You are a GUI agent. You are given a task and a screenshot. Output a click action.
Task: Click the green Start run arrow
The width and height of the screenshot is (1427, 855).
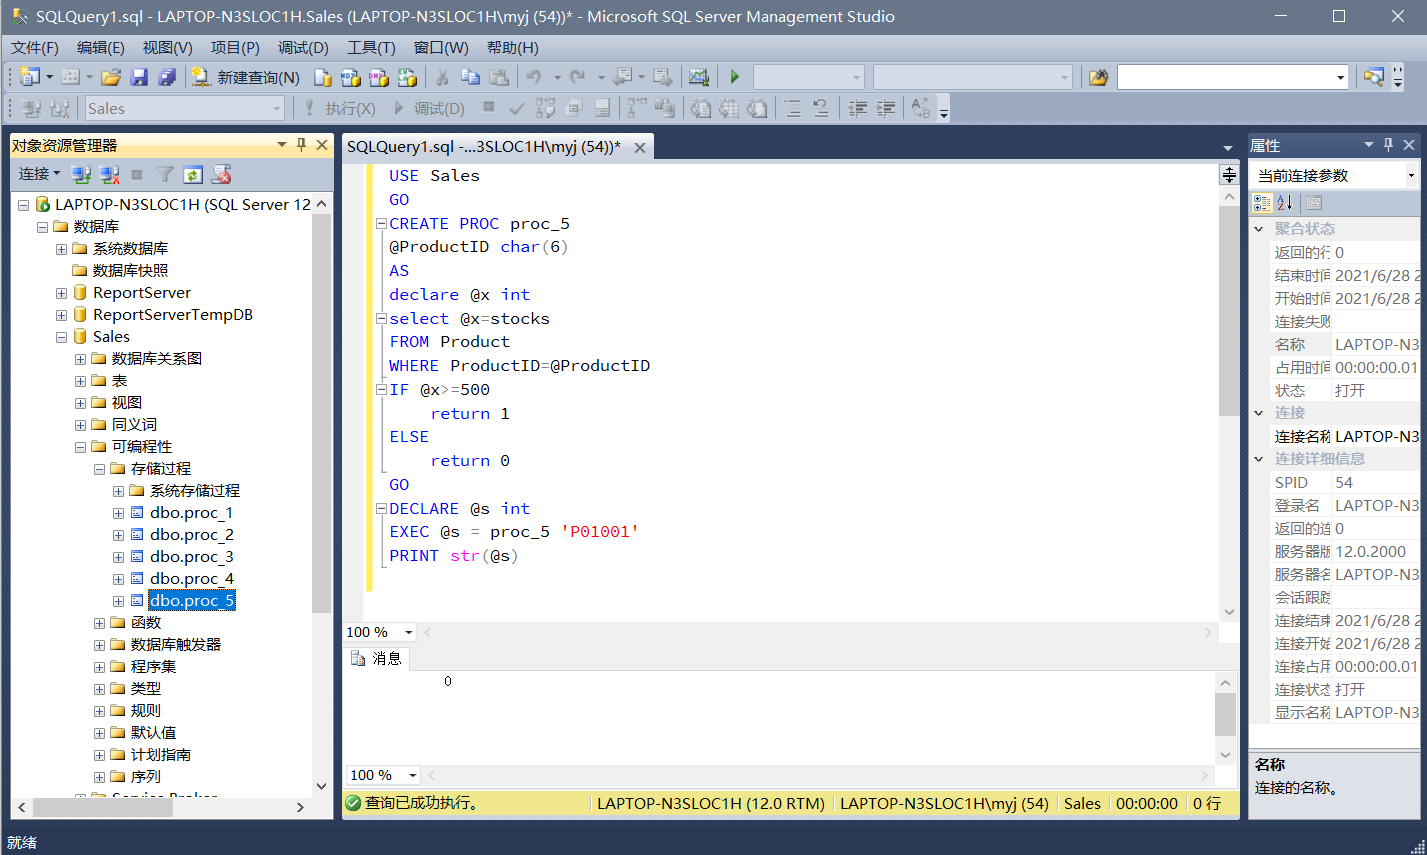coord(735,77)
